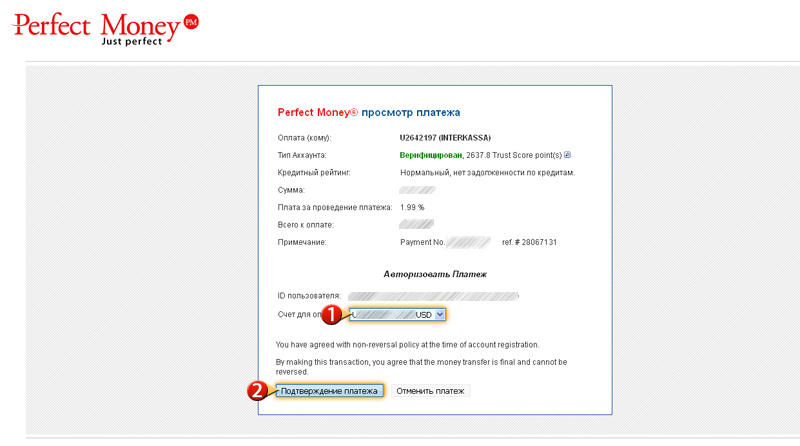The width and height of the screenshot is (800, 446).
Task: Click the 2637.8 Trust Score point(s) text
Action: click(514, 155)
